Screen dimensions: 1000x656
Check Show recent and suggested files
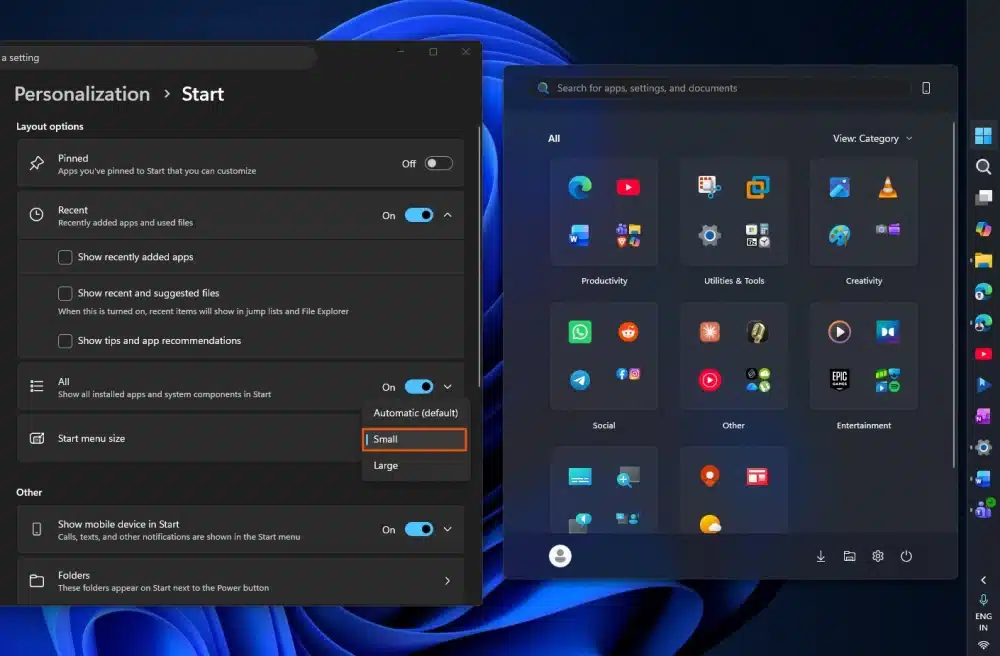pos(65,293)
